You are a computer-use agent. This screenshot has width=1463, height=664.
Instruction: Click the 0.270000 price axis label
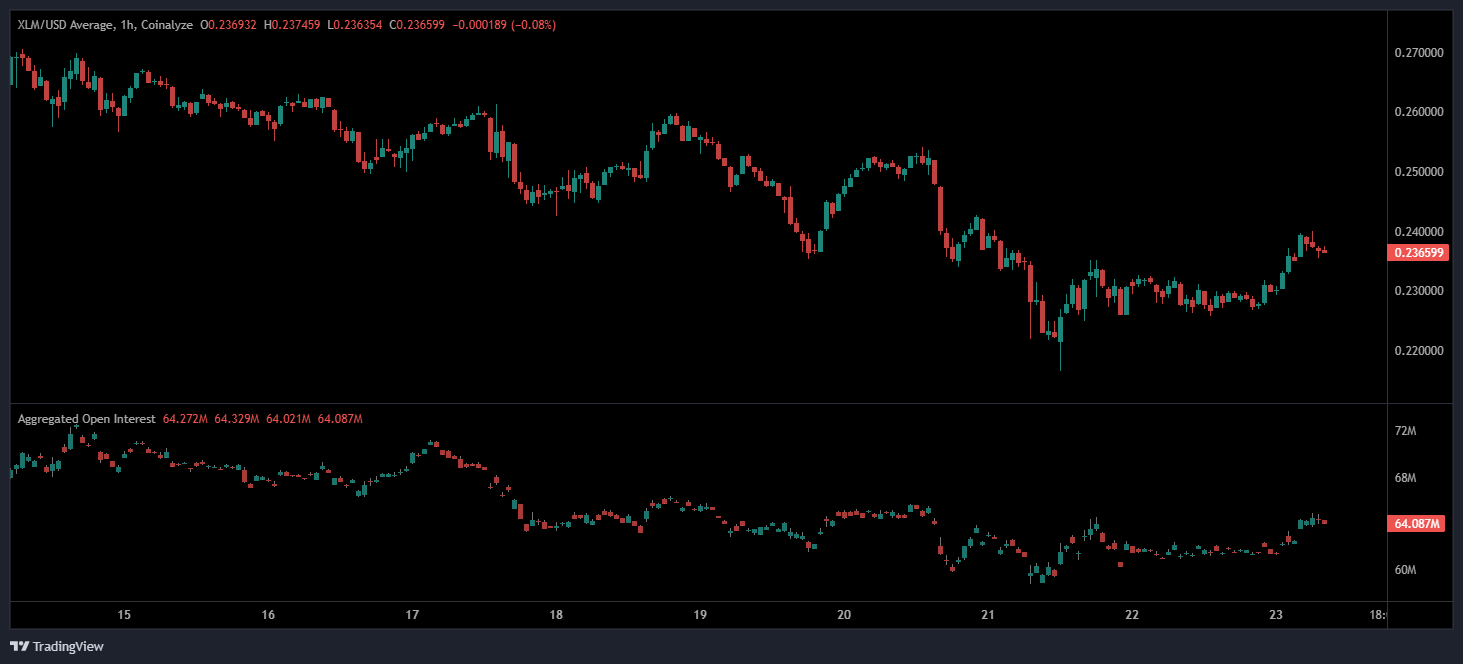(x=1418, y=52)
